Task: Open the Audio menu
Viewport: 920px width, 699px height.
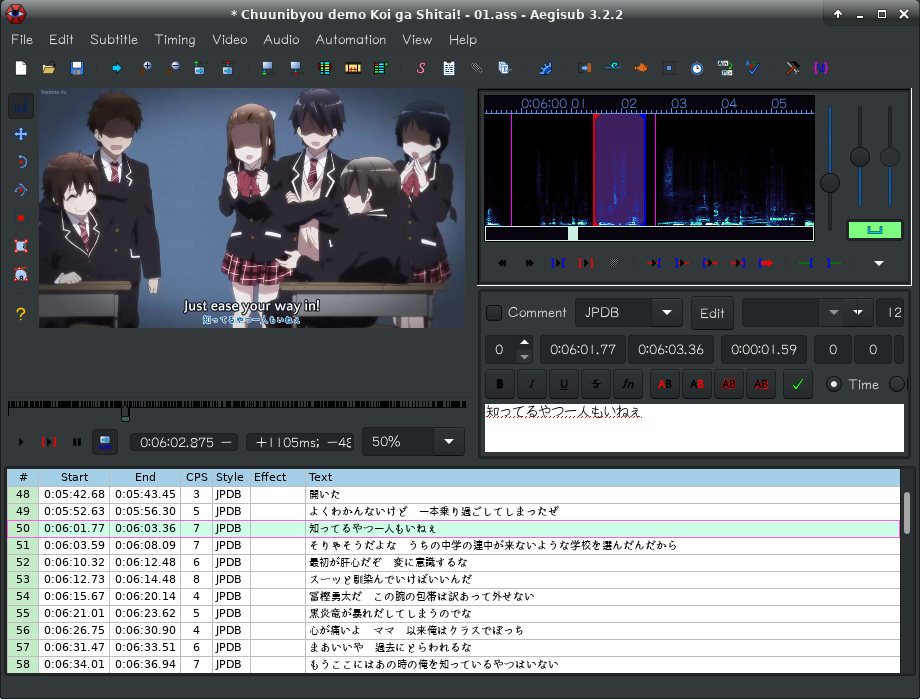Action: coord(281,40)
